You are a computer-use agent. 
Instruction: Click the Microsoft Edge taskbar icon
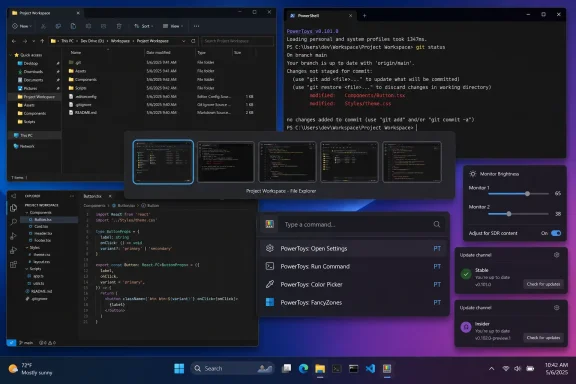click(x=303, y=368)
